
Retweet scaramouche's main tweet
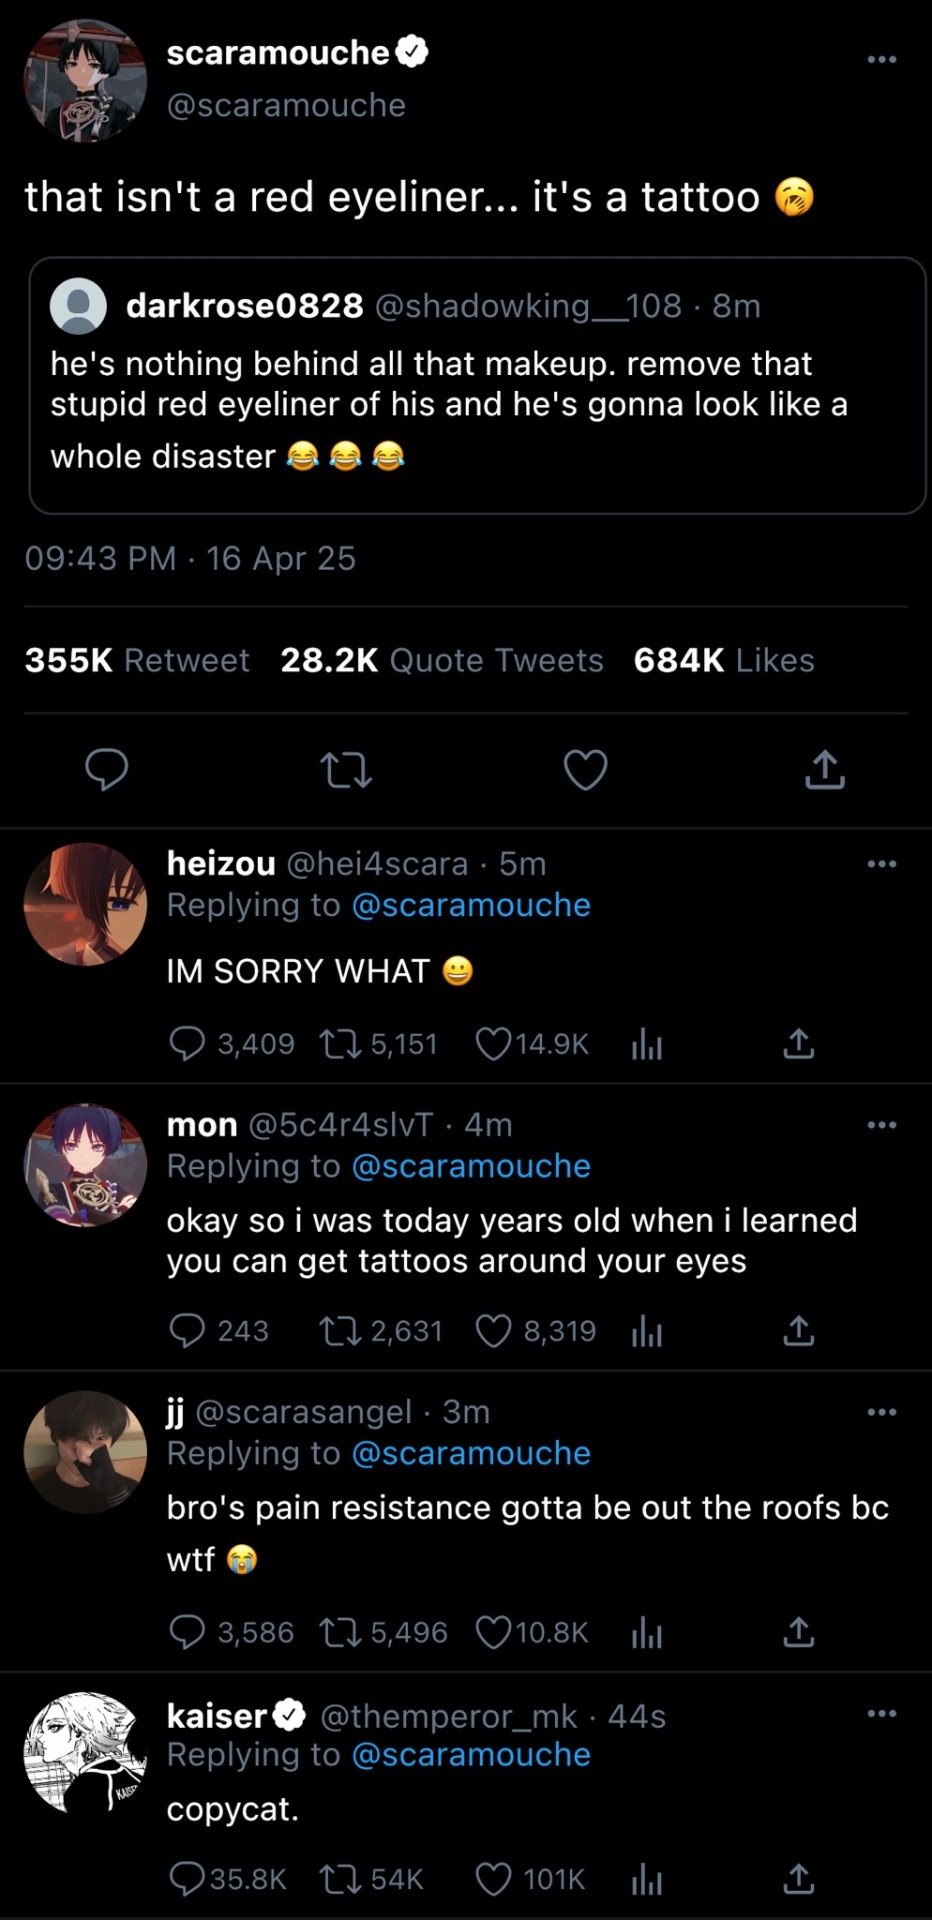coord(346,770)
